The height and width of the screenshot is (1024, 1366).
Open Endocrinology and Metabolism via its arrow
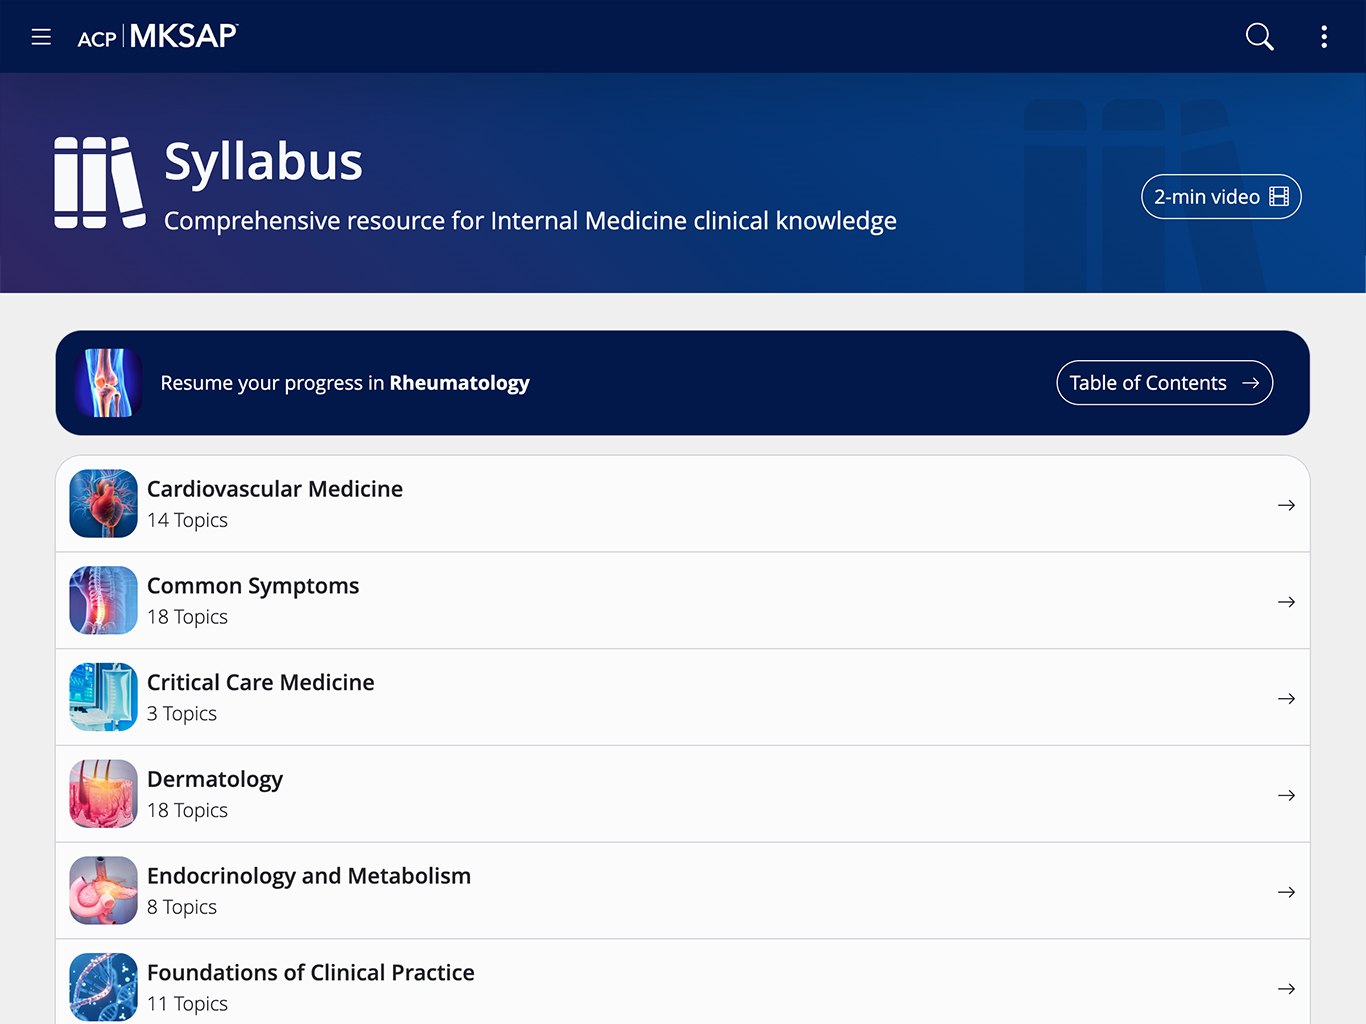click(x=1286, y=892)
